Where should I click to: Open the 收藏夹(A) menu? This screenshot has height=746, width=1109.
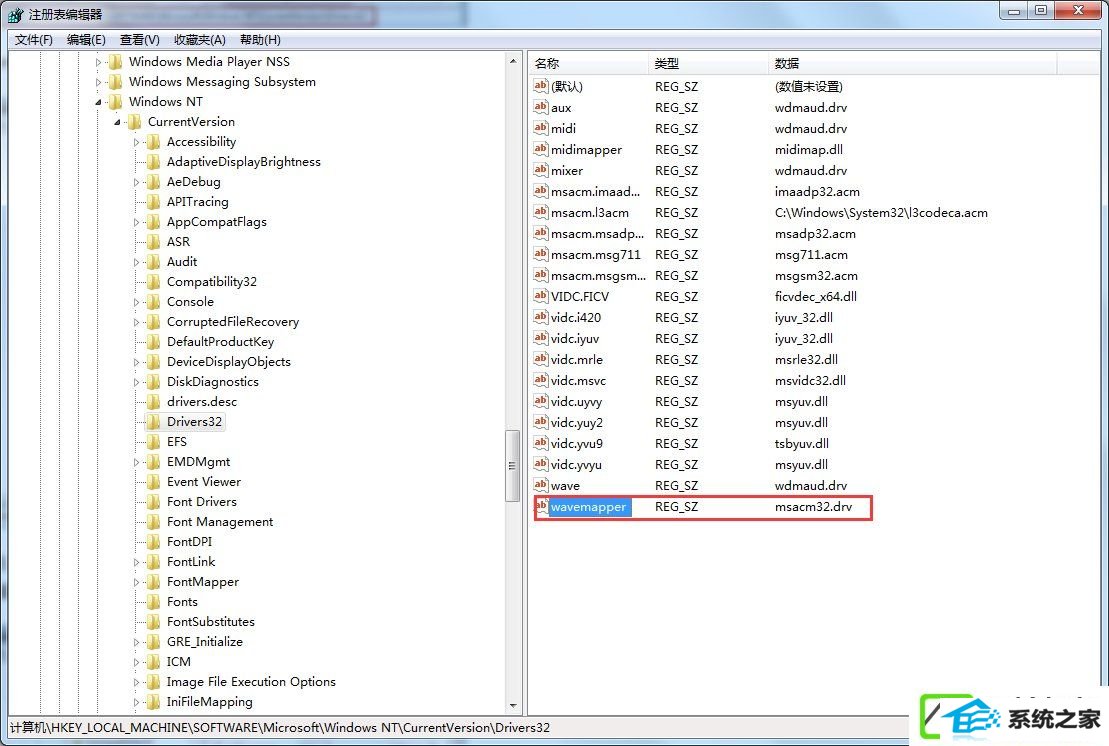pos(199,40)
